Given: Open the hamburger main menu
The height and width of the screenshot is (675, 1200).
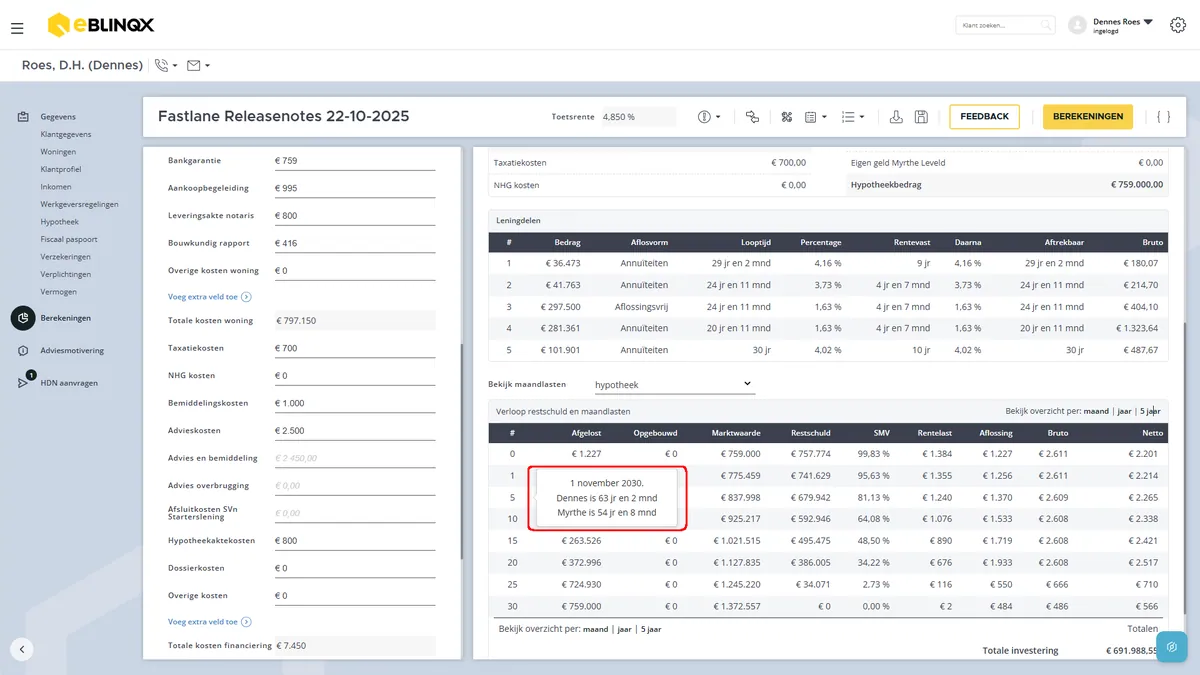Looking at the screenshot, I should coord(17,28).
